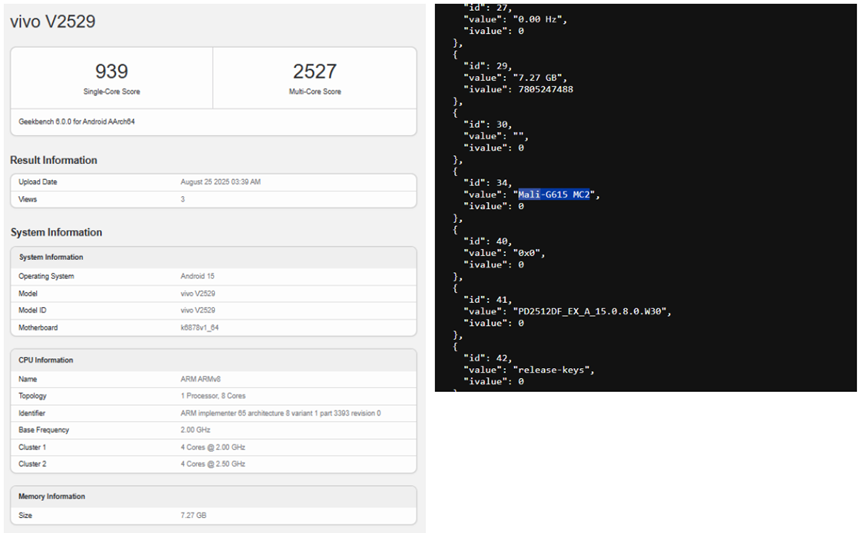Select the ivalue 7805247488 number in JSON
This screenshot has height=533, width=863.
(540, 89)
